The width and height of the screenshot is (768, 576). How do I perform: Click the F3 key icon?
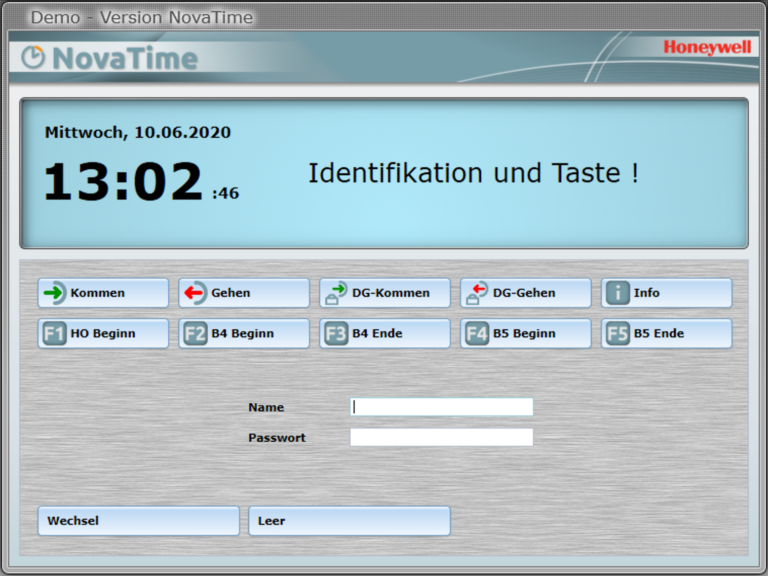[x=336, y=334]
